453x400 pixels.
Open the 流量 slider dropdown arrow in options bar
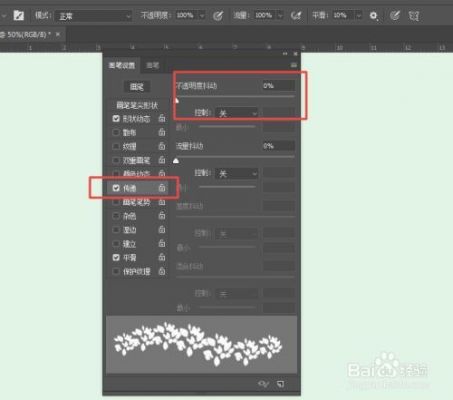pyautogui.click(x=280, y=16)
